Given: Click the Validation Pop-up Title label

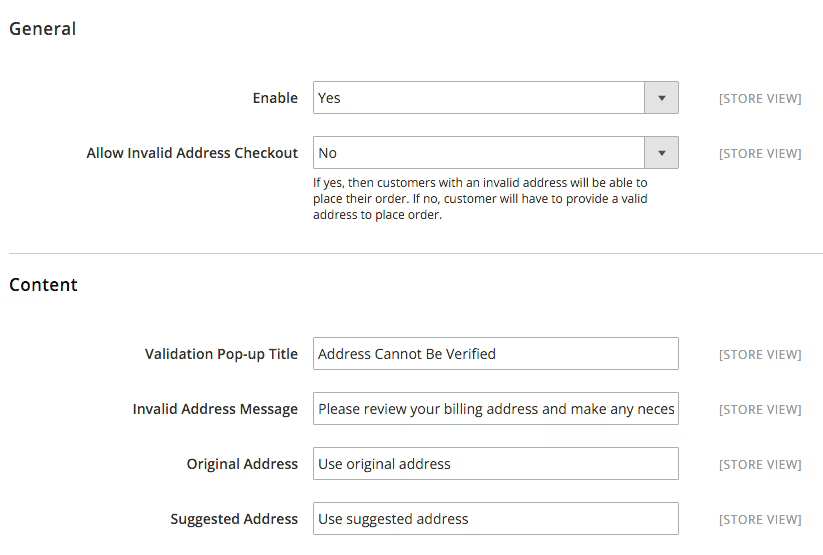Looking at the screenshot, I should [221, 354].
